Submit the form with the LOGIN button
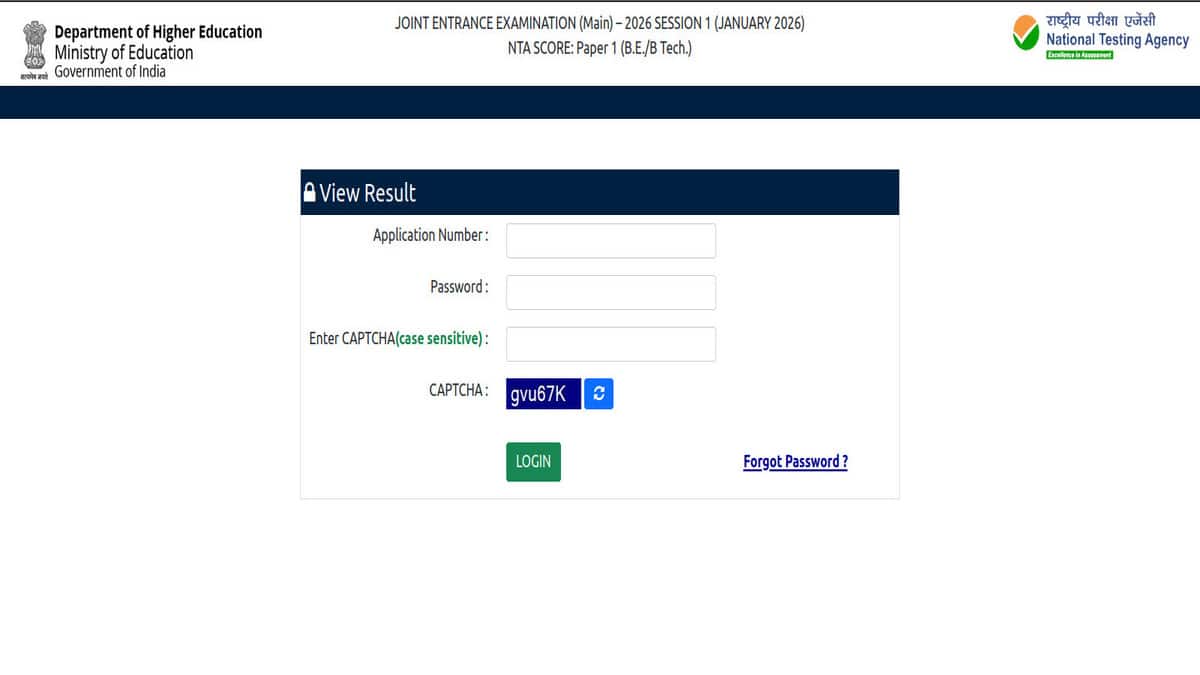 [x=533, y=461]
